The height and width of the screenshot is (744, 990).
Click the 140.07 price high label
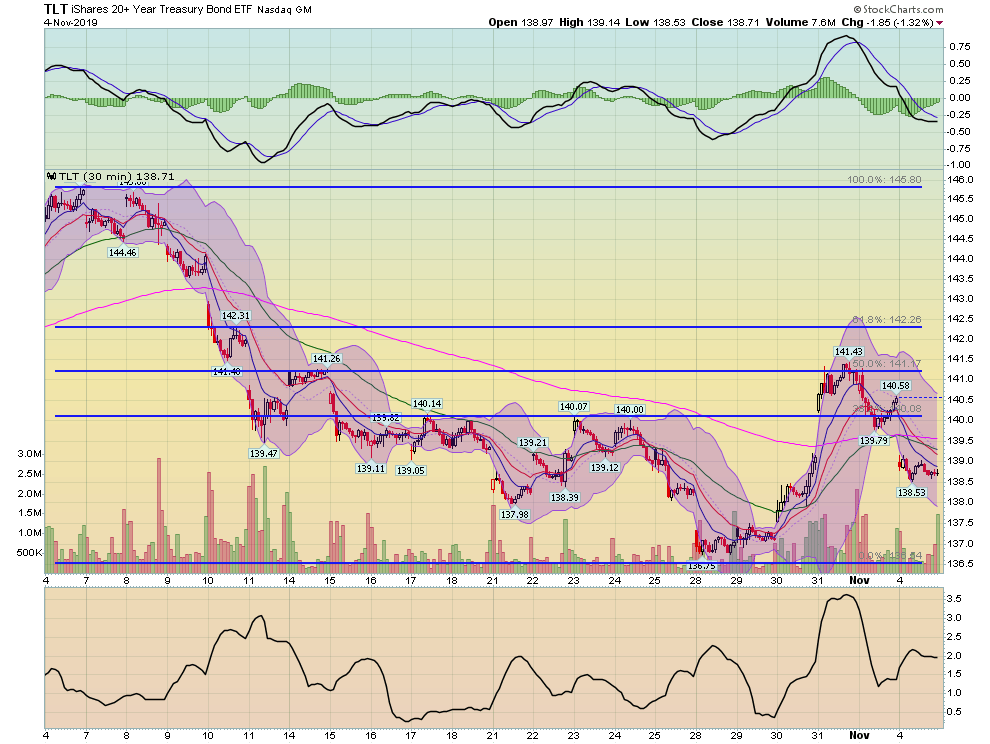[573, 407]
